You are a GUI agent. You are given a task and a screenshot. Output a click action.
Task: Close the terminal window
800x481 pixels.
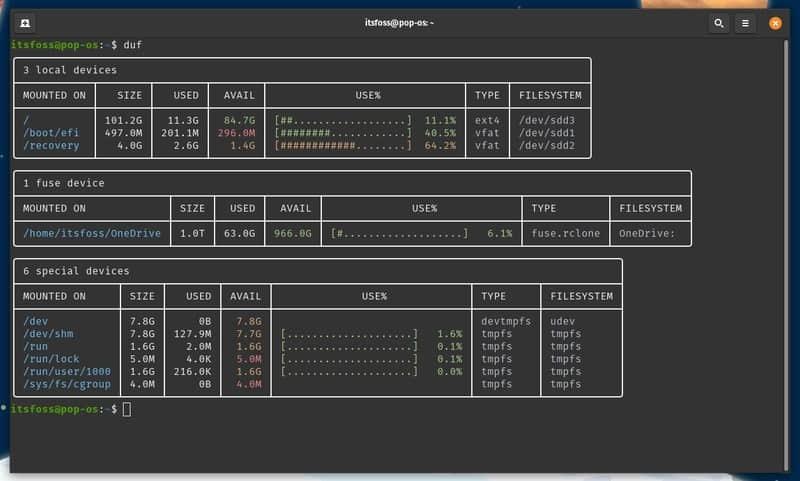(775, 22)
